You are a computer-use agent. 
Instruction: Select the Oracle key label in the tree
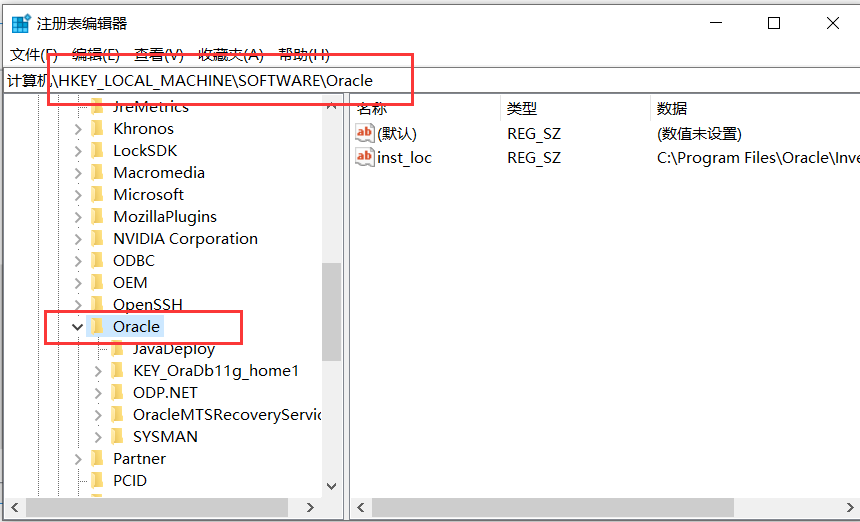[x=136, y=326]
